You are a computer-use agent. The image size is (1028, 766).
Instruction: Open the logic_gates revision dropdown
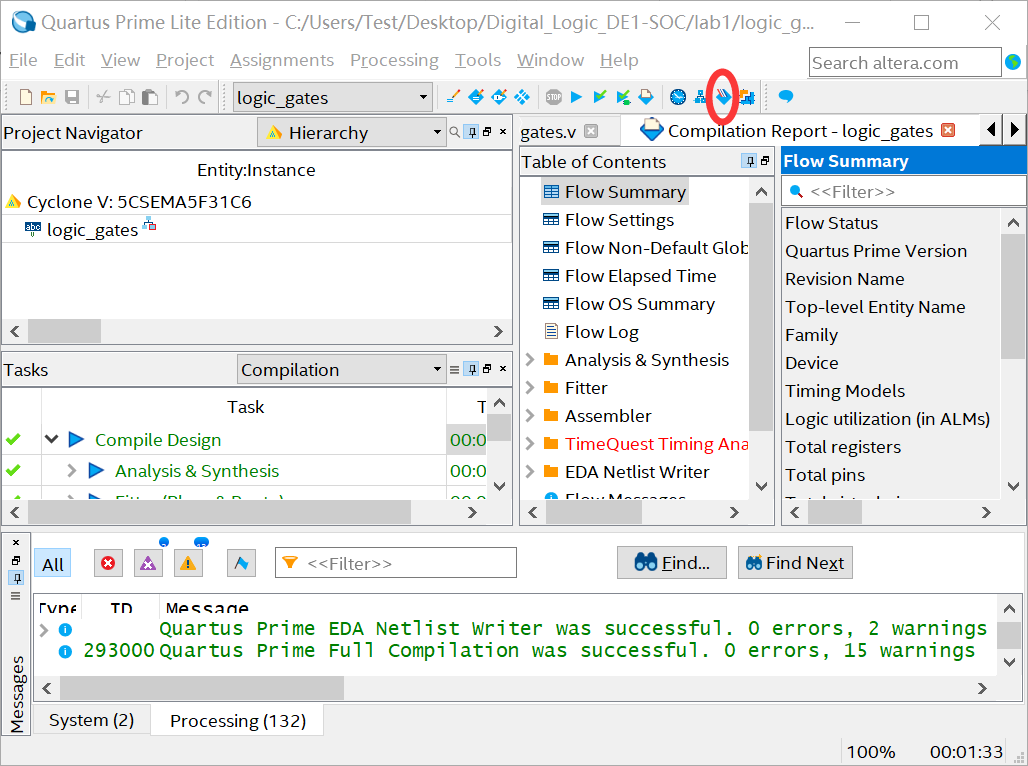[423, 97]
